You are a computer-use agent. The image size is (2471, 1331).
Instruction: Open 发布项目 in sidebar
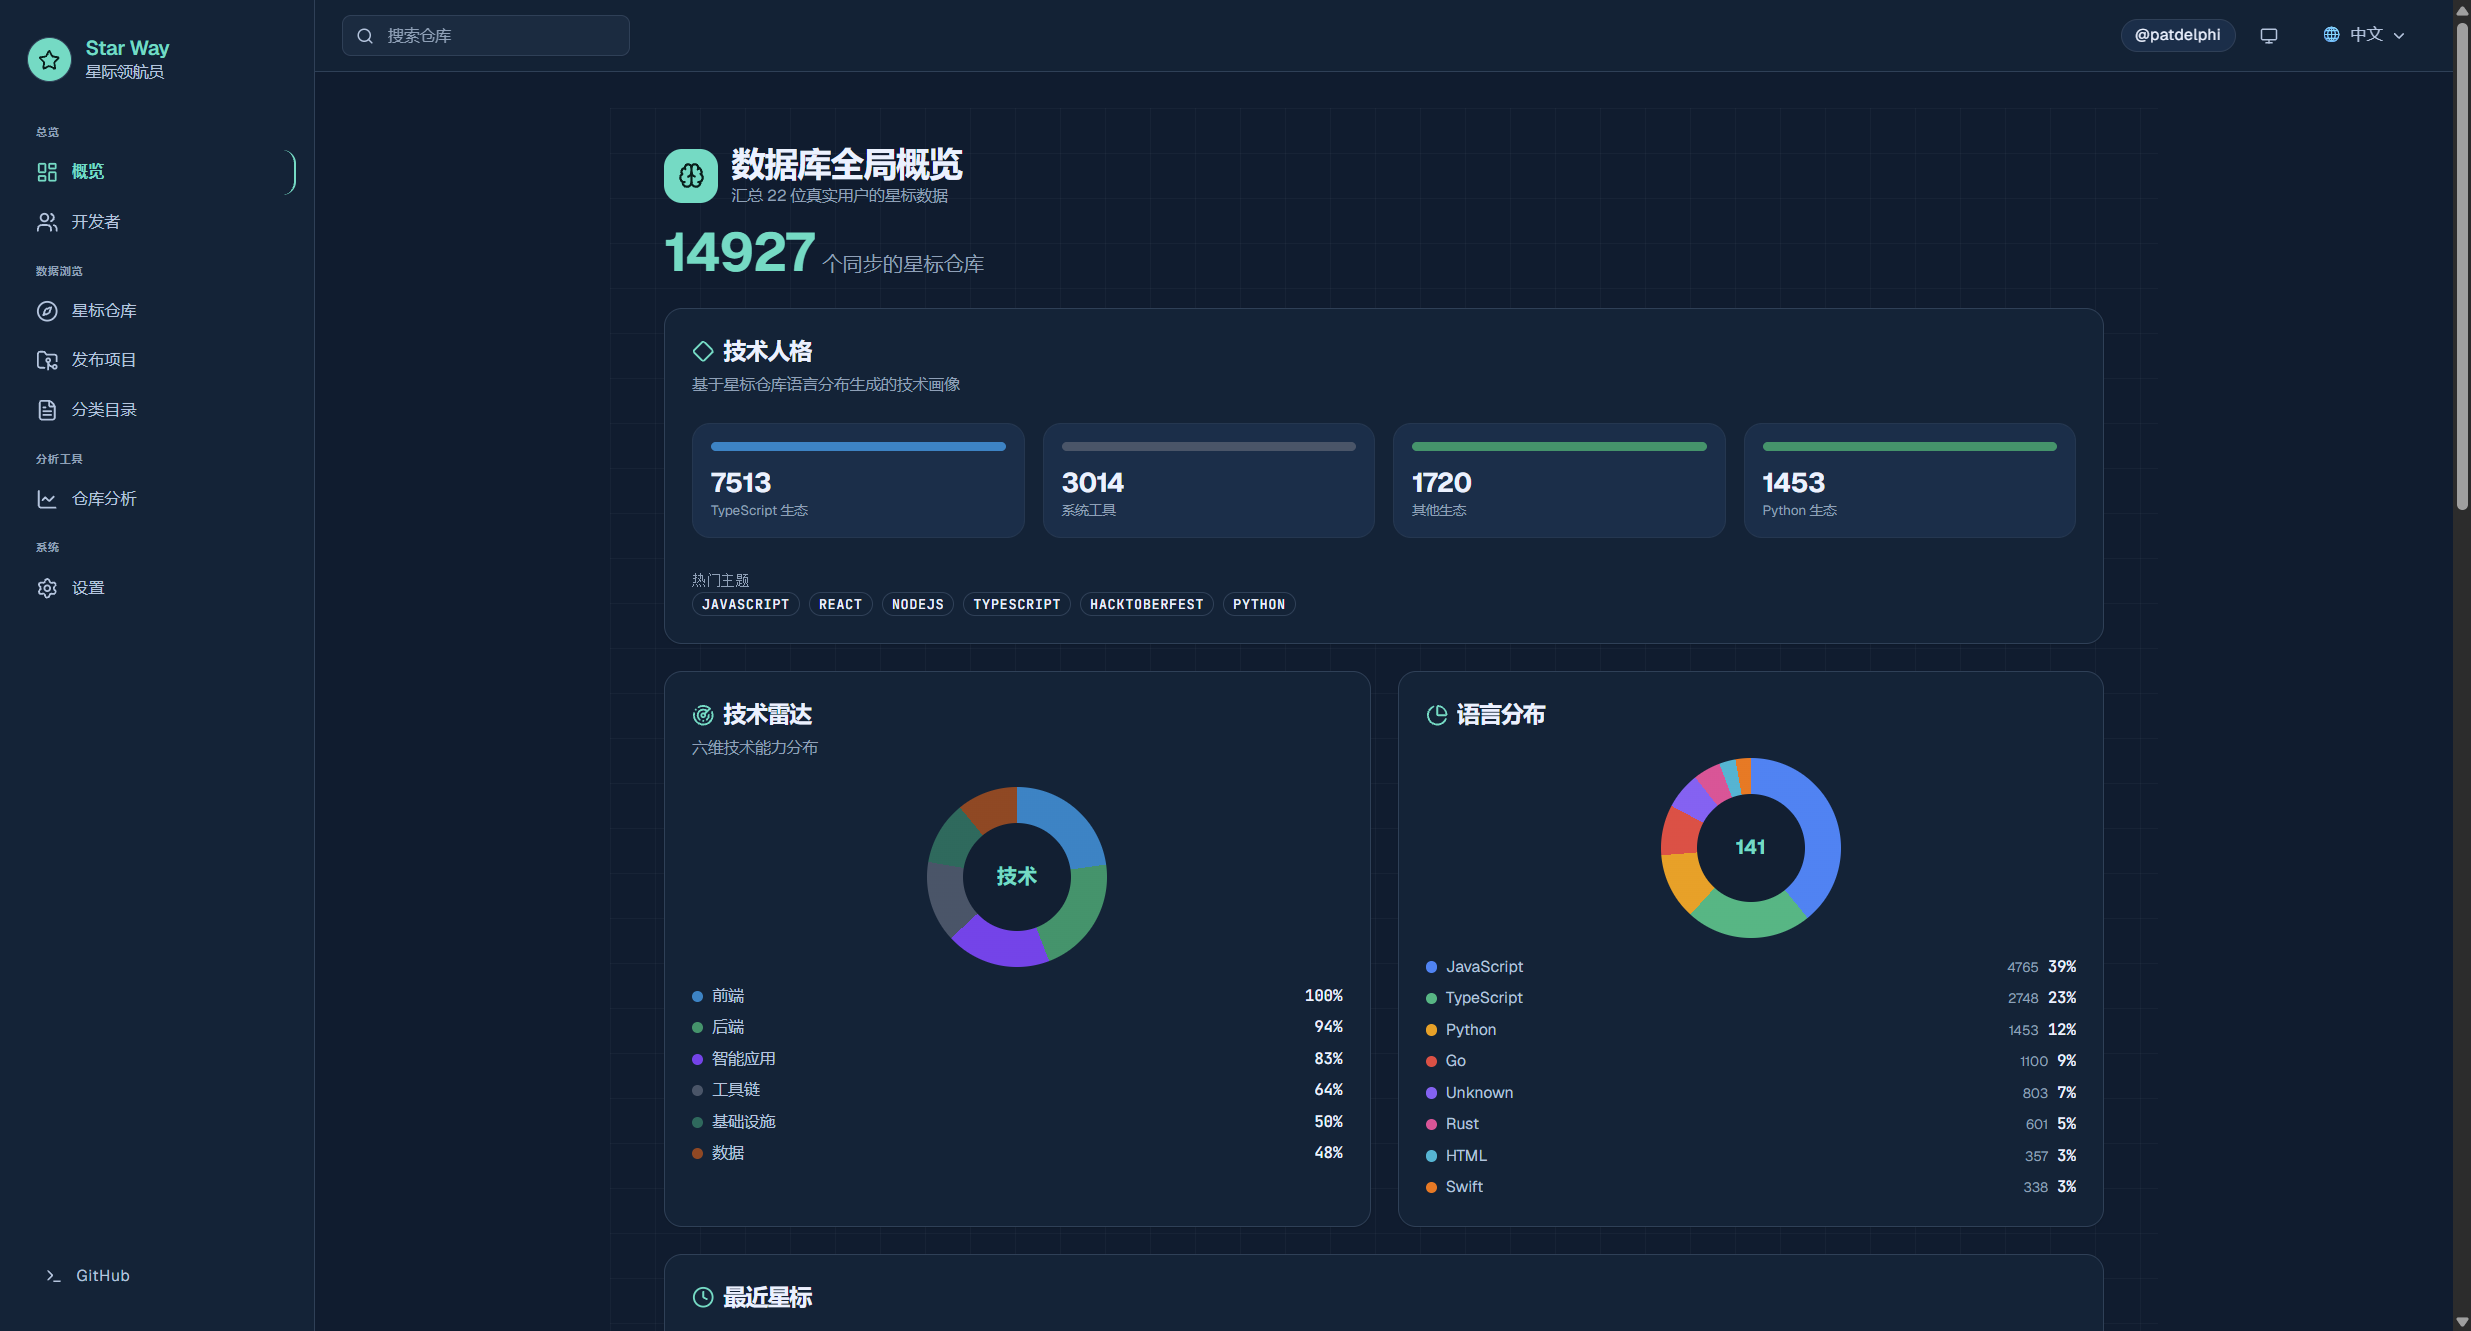click(158, 360)
